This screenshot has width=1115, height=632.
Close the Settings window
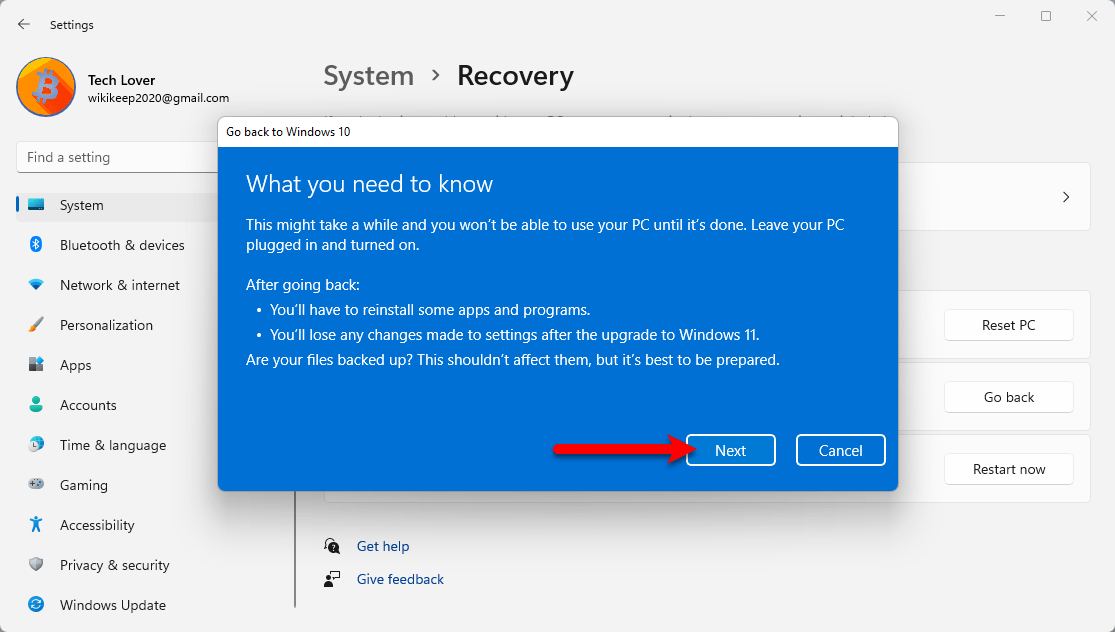pyautogui.click(x=1092, y=16)
